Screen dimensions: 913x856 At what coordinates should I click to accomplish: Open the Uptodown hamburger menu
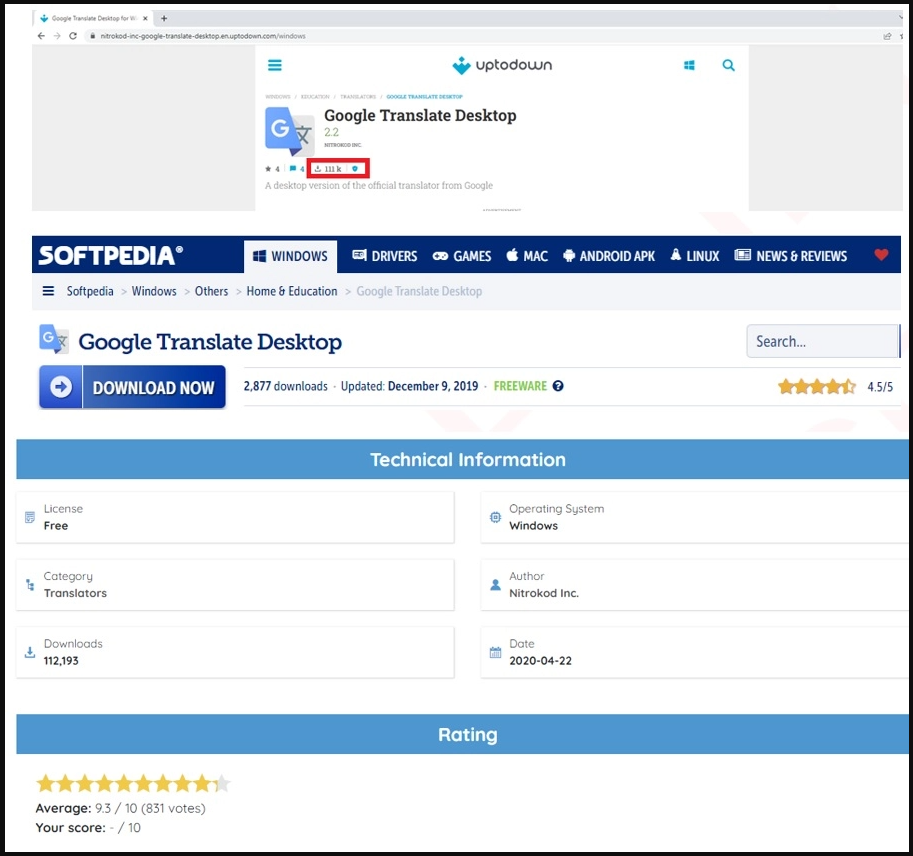point(275,65)
